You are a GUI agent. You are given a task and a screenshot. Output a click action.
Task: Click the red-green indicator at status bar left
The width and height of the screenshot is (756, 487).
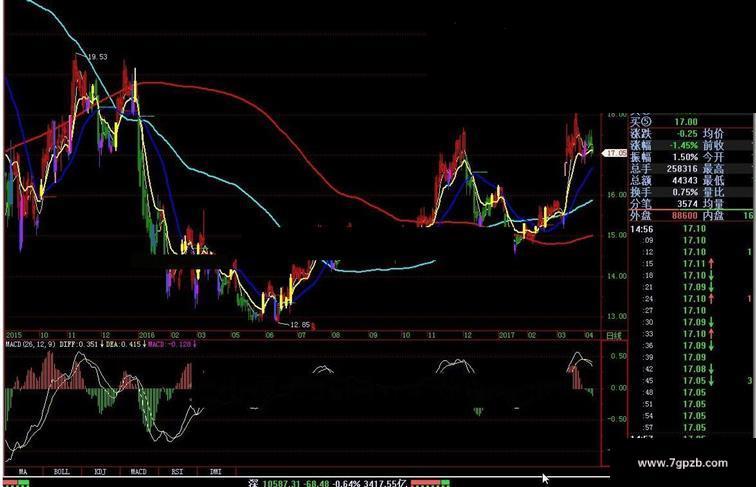click(x=16, y=483)
